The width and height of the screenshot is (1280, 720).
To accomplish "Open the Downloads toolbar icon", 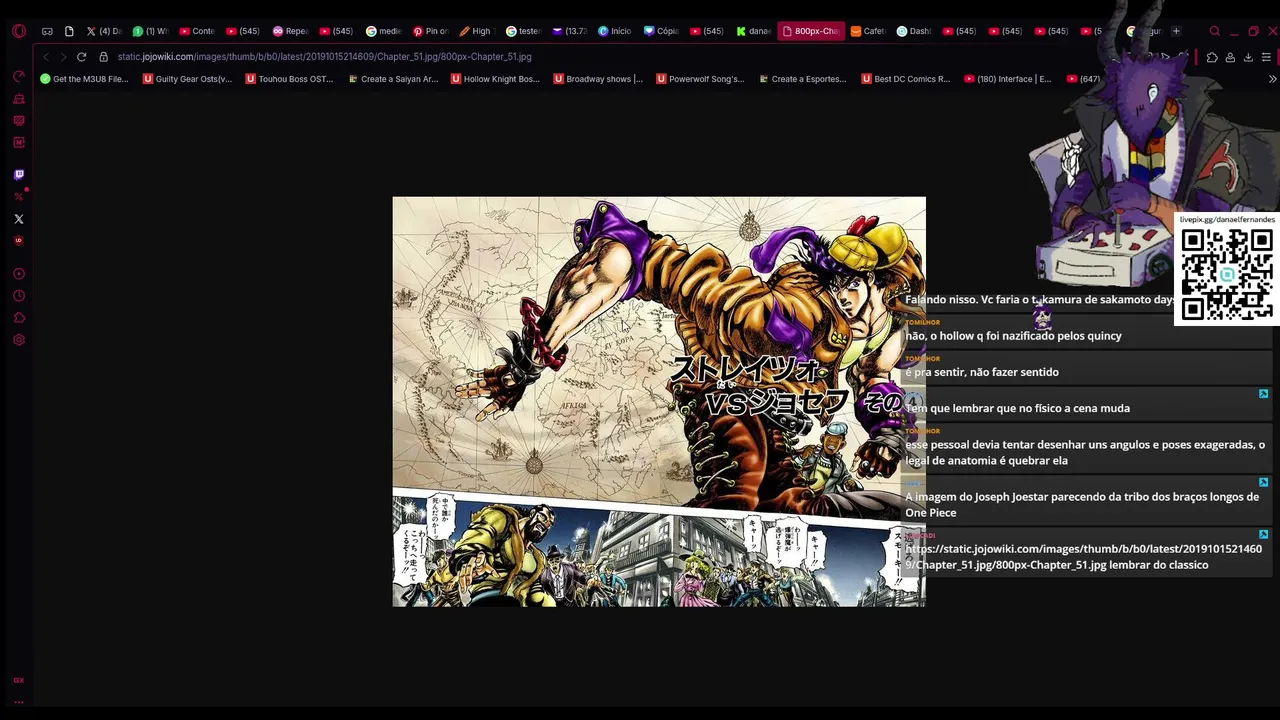I will 1248,57.
